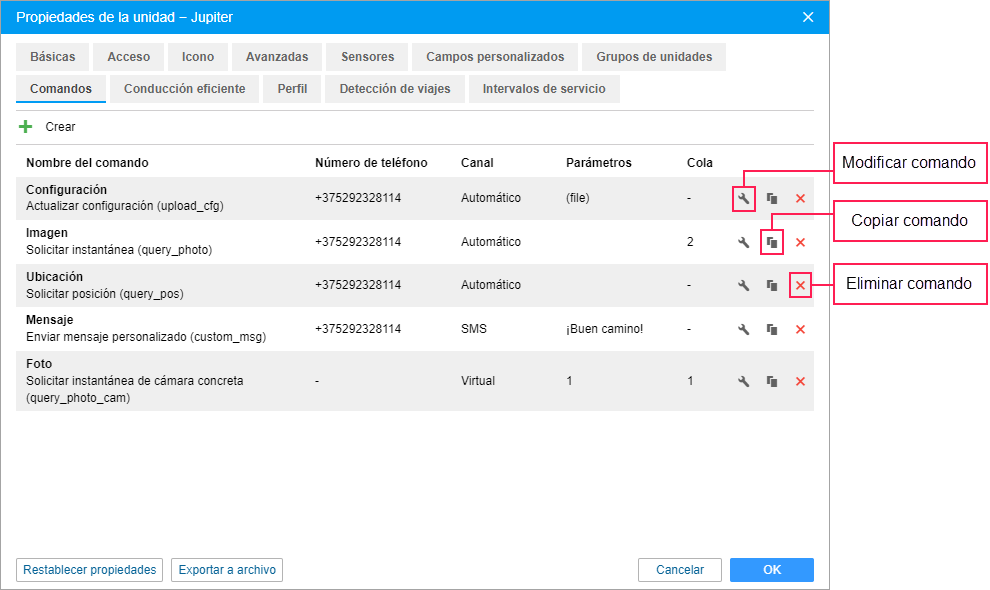Click 'Solicitar instantánea (query_photo)' text
The width and height of the screenshot is (990, 590).
(x=119, y=250)
